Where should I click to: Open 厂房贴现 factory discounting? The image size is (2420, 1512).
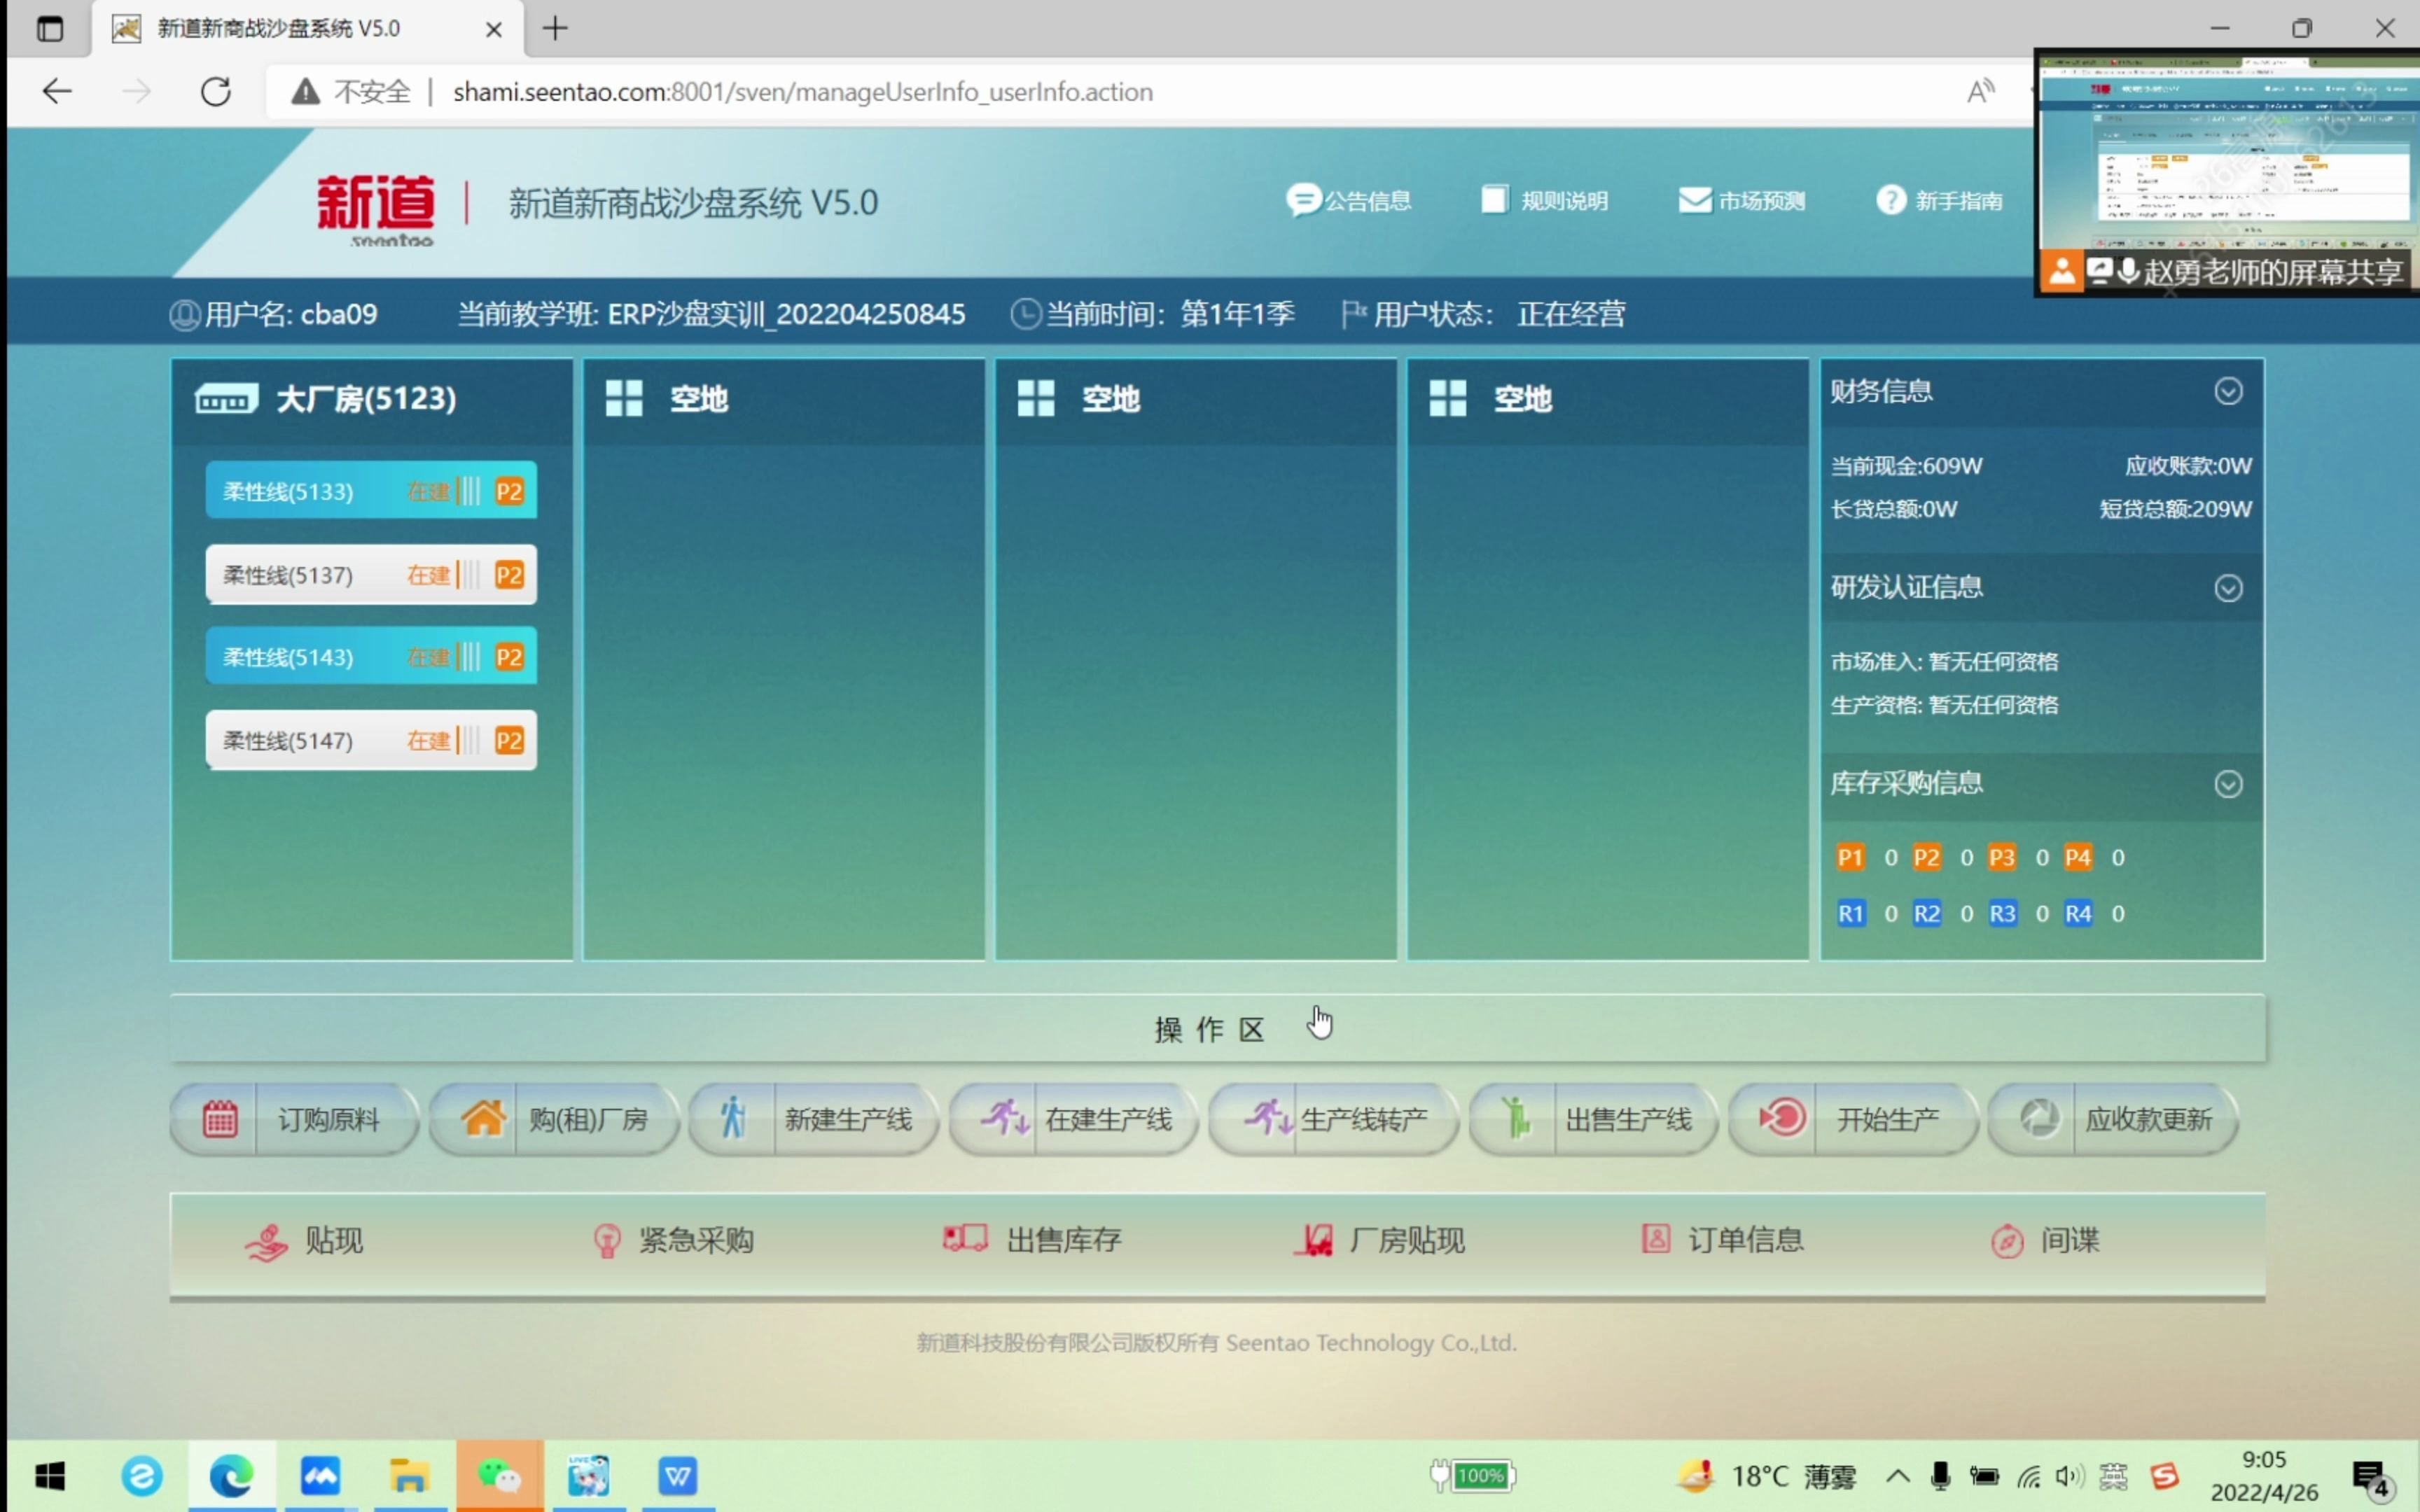(x=1379, y=1241)
